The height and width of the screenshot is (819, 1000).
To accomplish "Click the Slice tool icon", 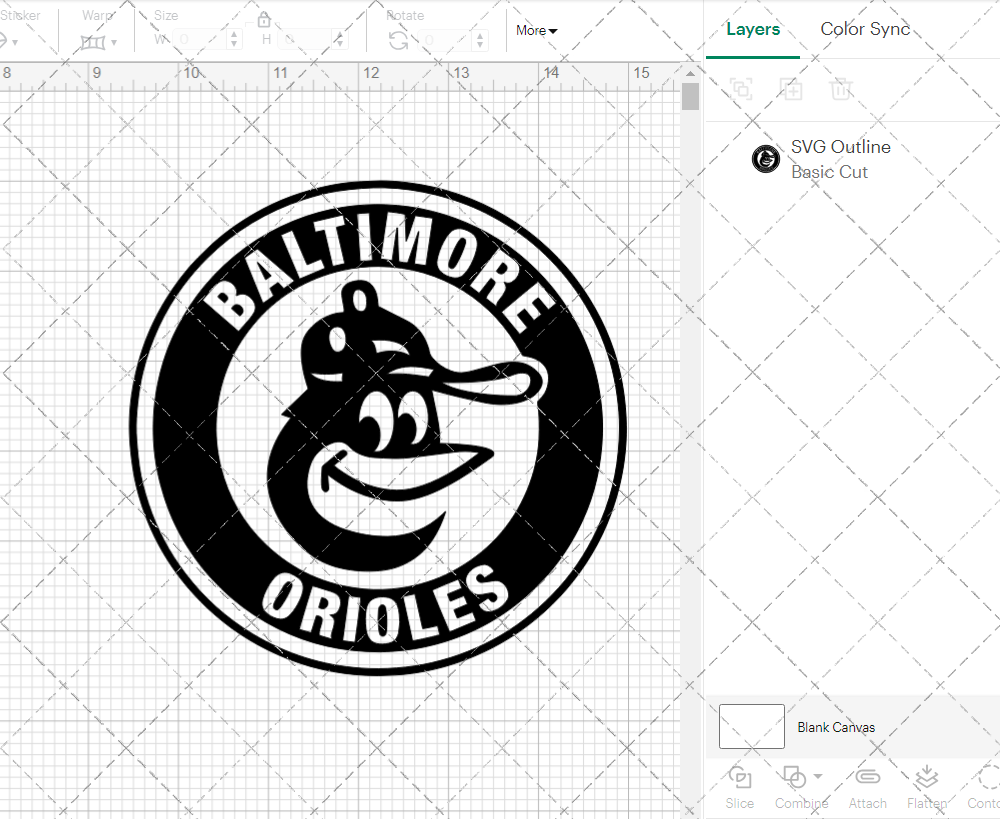I will pyautogui.click(x=740, y=777).
